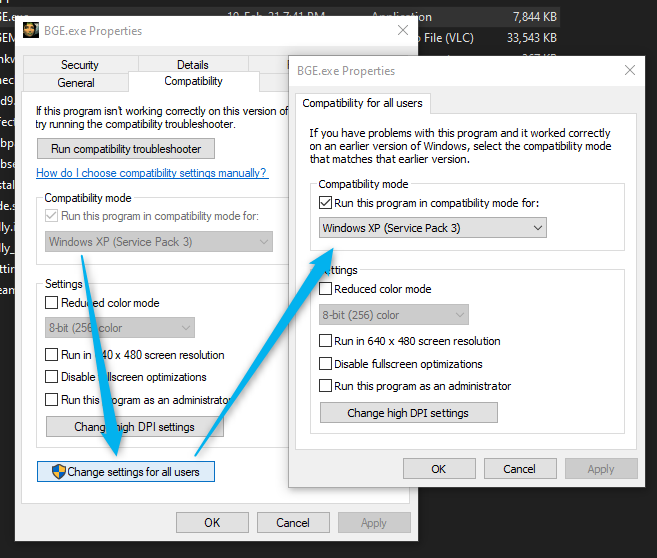The image size is (657, 558).
Task: Open How do I choose compatibility settings manually link
Action: pos(151,173)
